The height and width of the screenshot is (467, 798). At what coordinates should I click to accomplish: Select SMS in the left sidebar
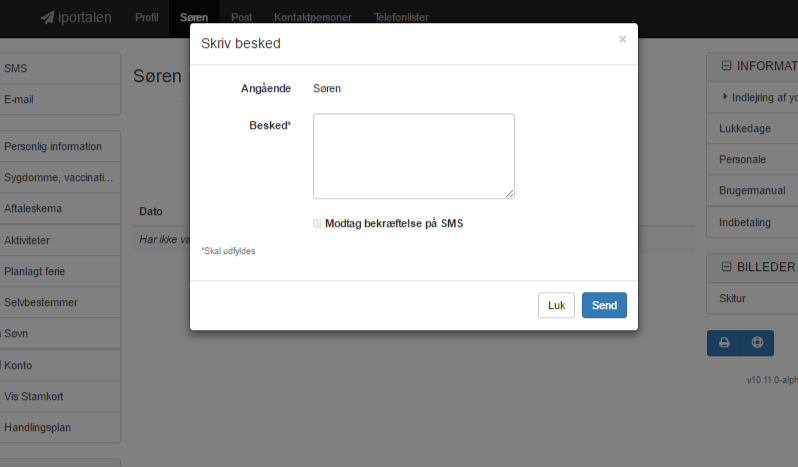[60, 68]
